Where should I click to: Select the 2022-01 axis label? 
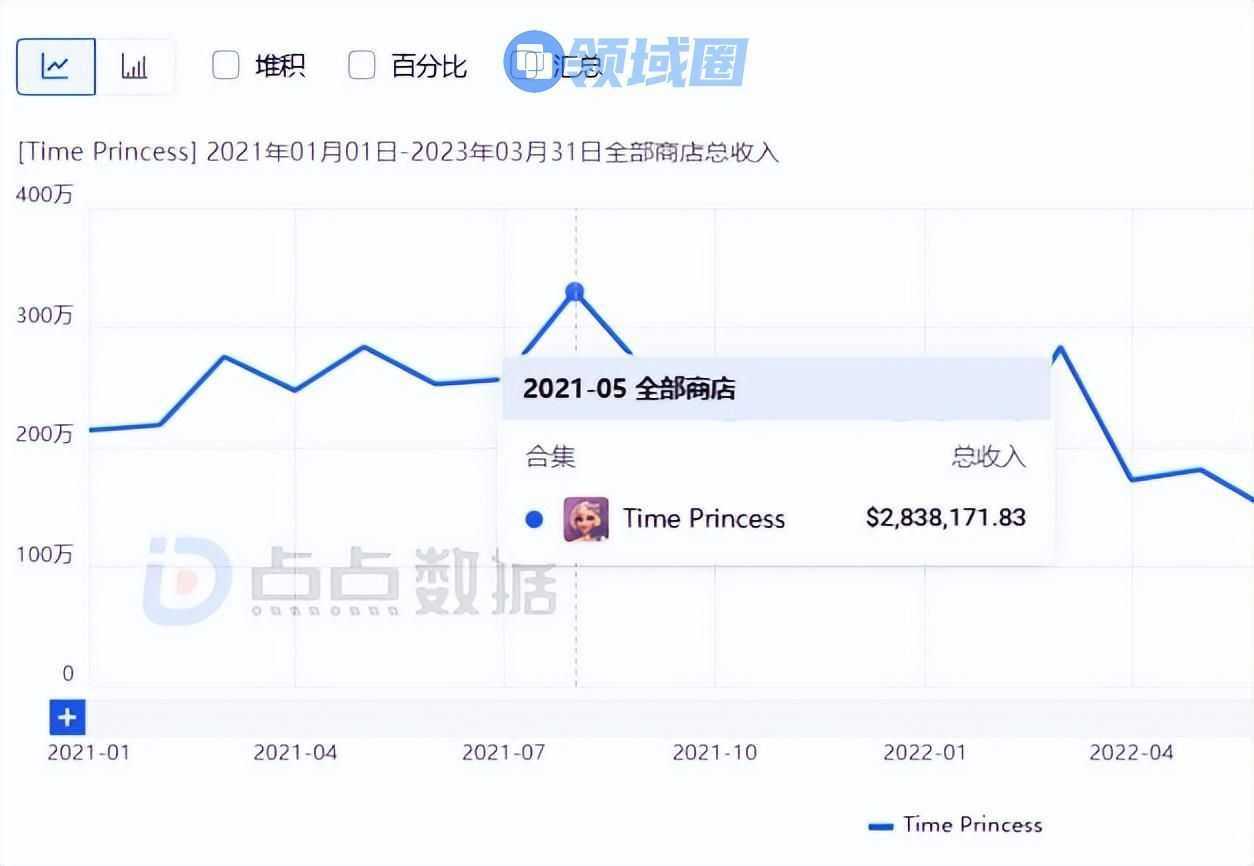click(x=924, y=752)
